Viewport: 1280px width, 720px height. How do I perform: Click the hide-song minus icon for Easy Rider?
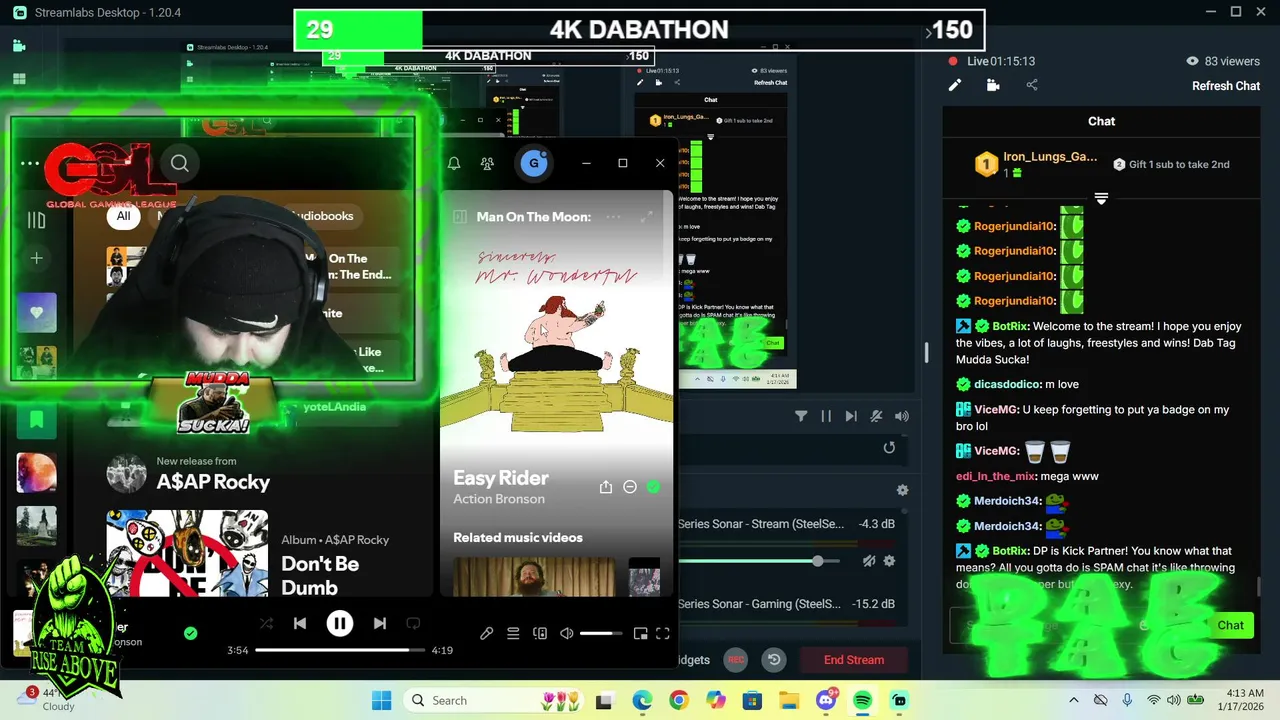pyautogui.click(x=630, y=487)
